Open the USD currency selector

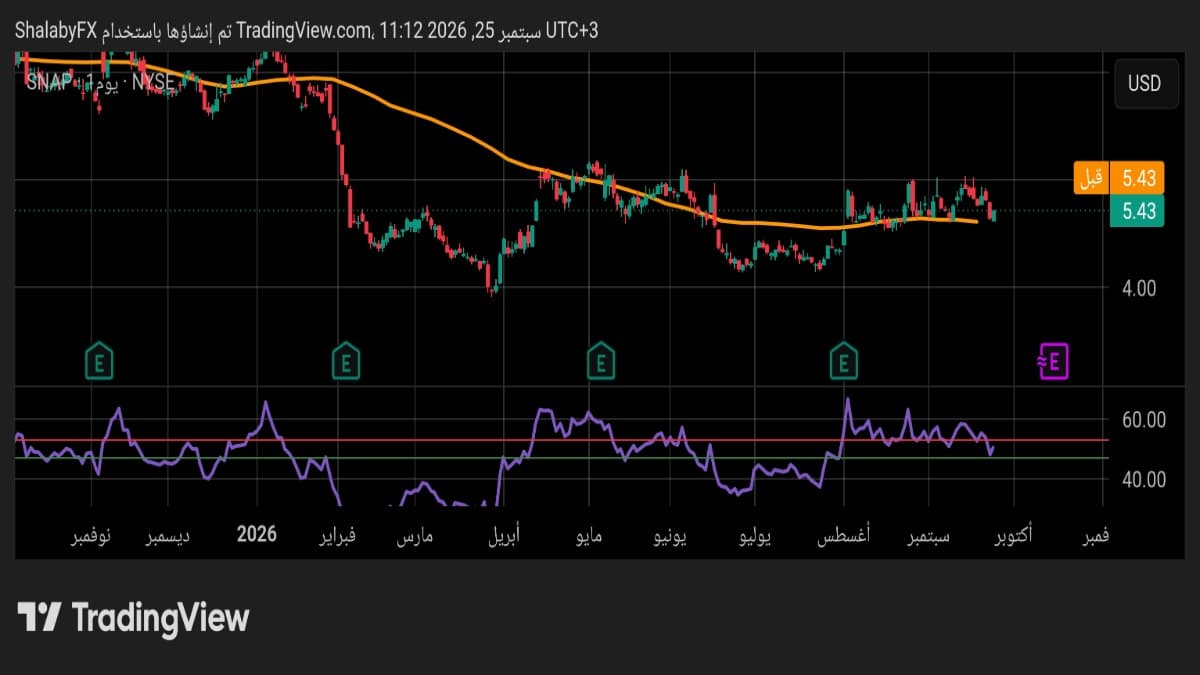(x=1144, y=84)
